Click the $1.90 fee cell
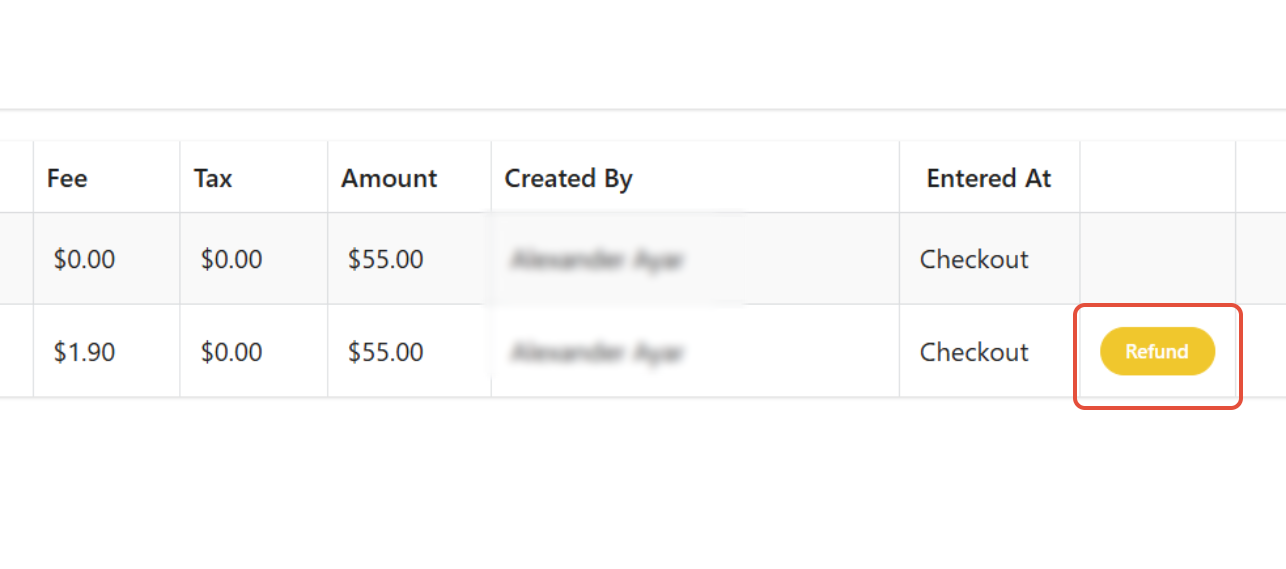 [x=84, y=352]
